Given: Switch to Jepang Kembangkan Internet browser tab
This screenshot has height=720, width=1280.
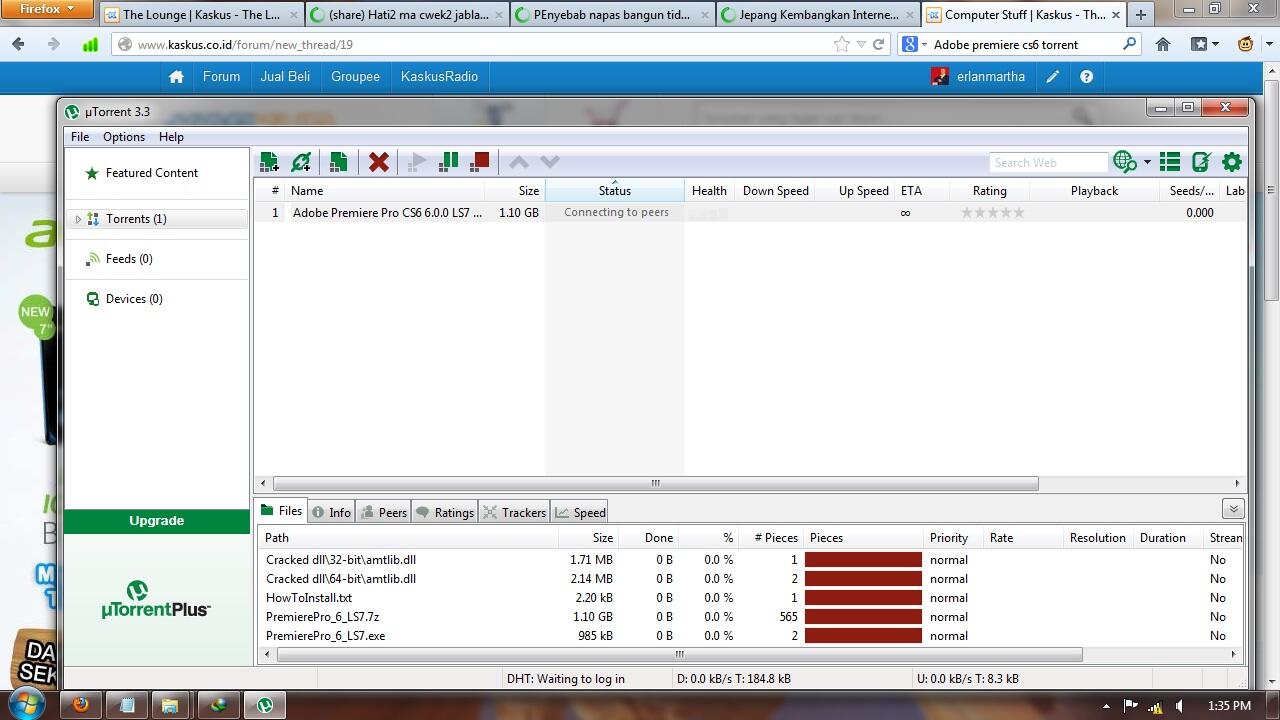Looking at the screenshot, I should 817,15.
